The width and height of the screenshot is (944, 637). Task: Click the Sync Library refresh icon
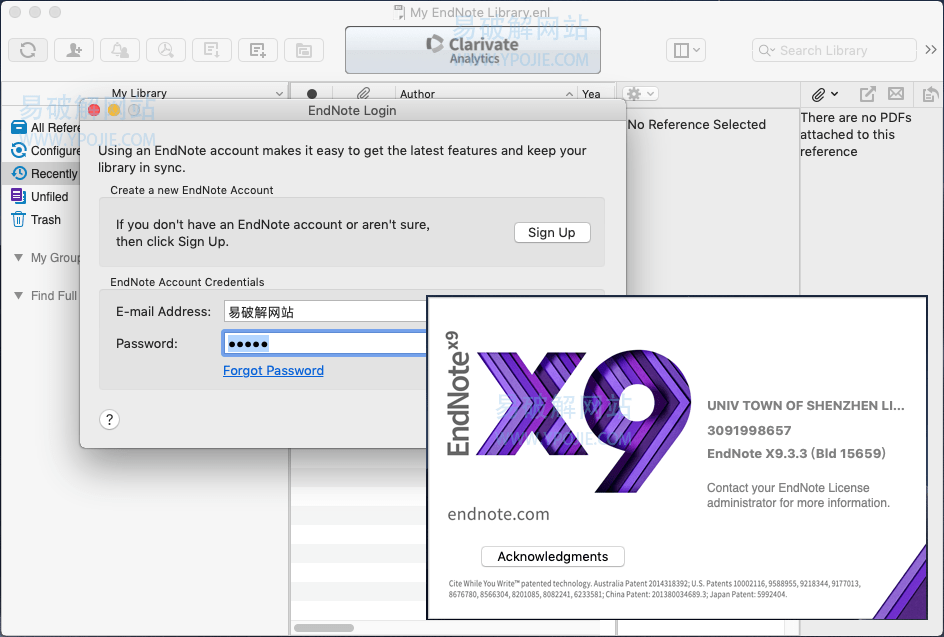28,50
